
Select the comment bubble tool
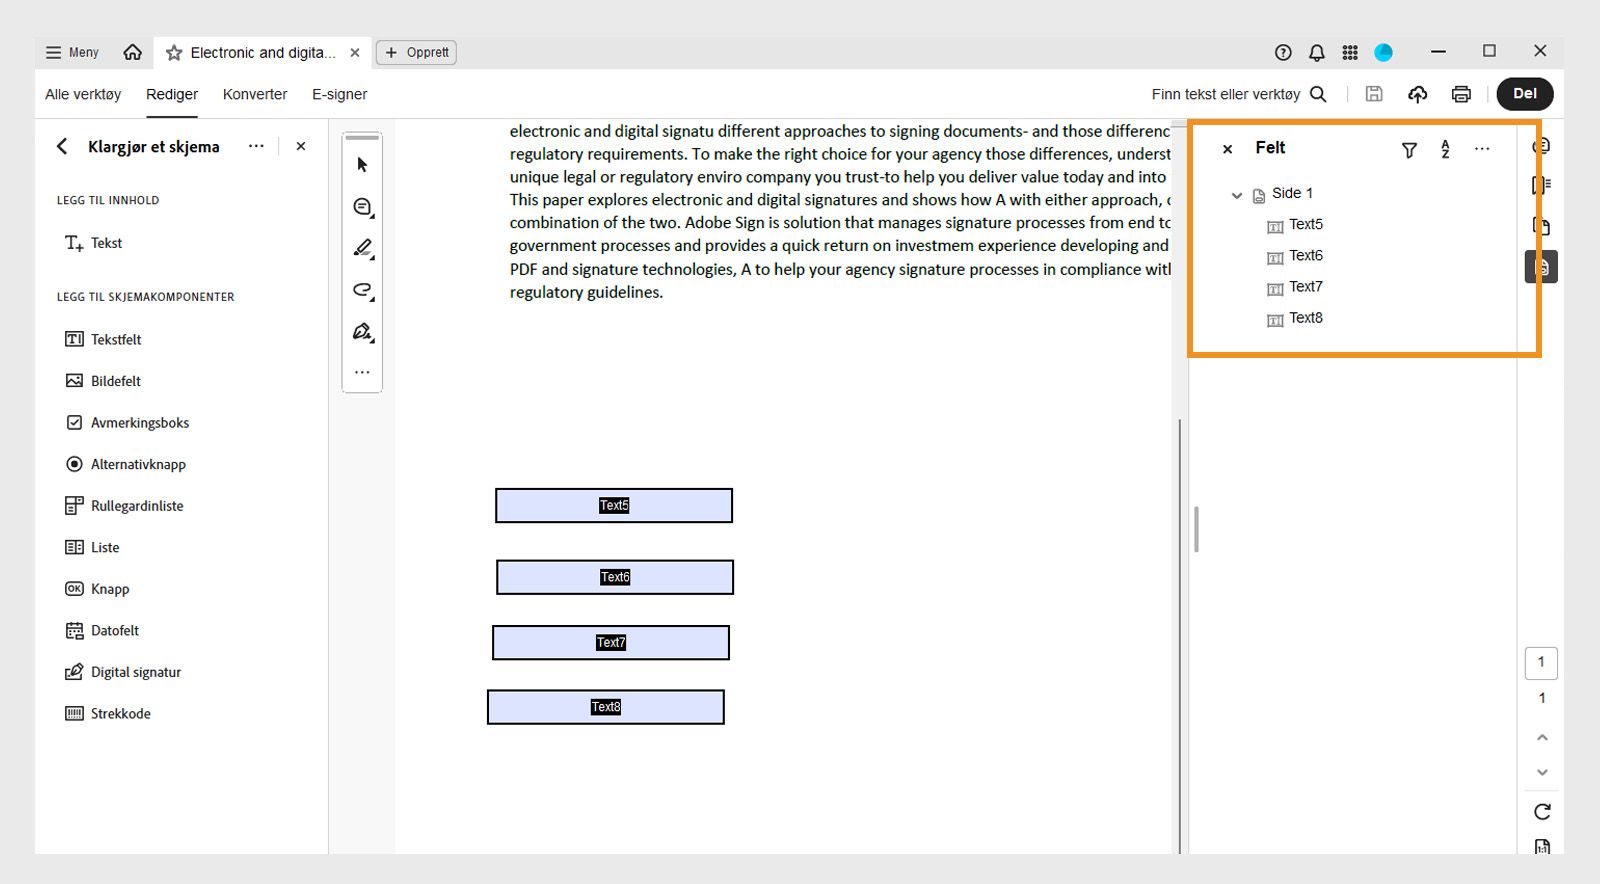coord(362,207)
